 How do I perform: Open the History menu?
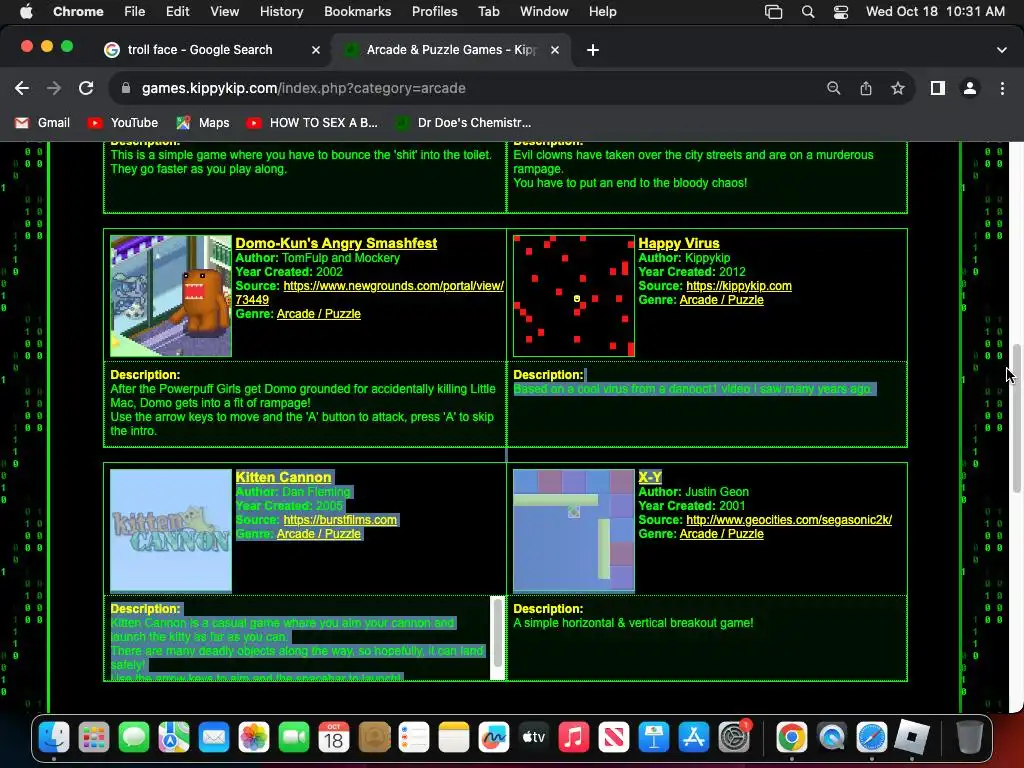coord(281,12)
